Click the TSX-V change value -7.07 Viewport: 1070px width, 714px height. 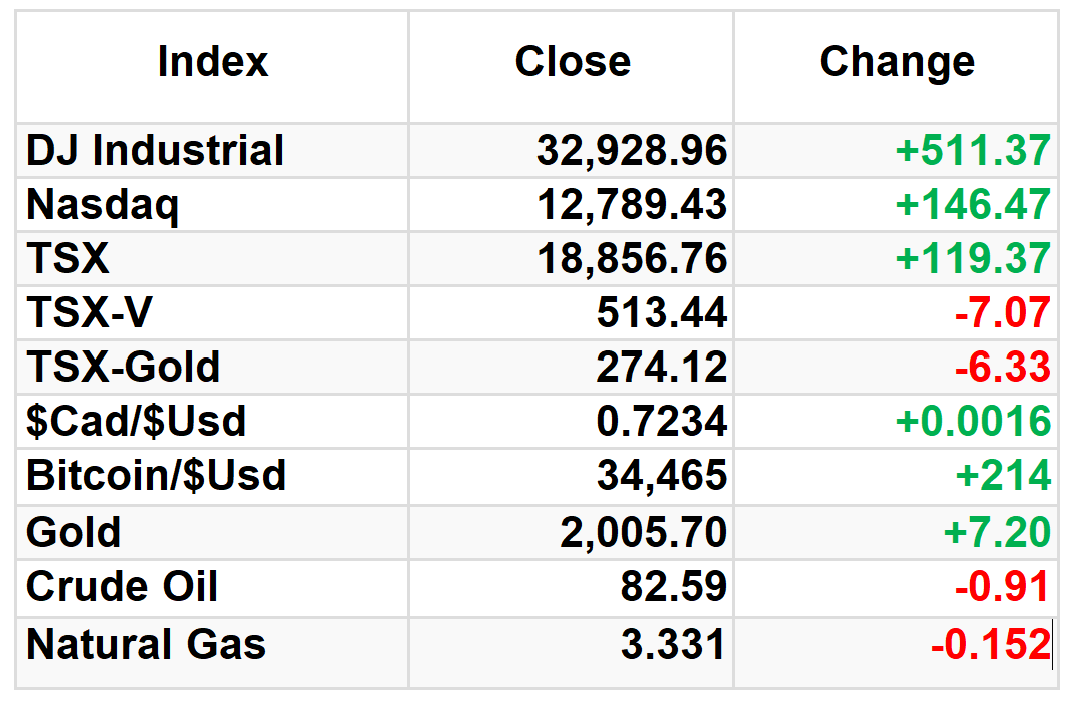[1002, 313]
